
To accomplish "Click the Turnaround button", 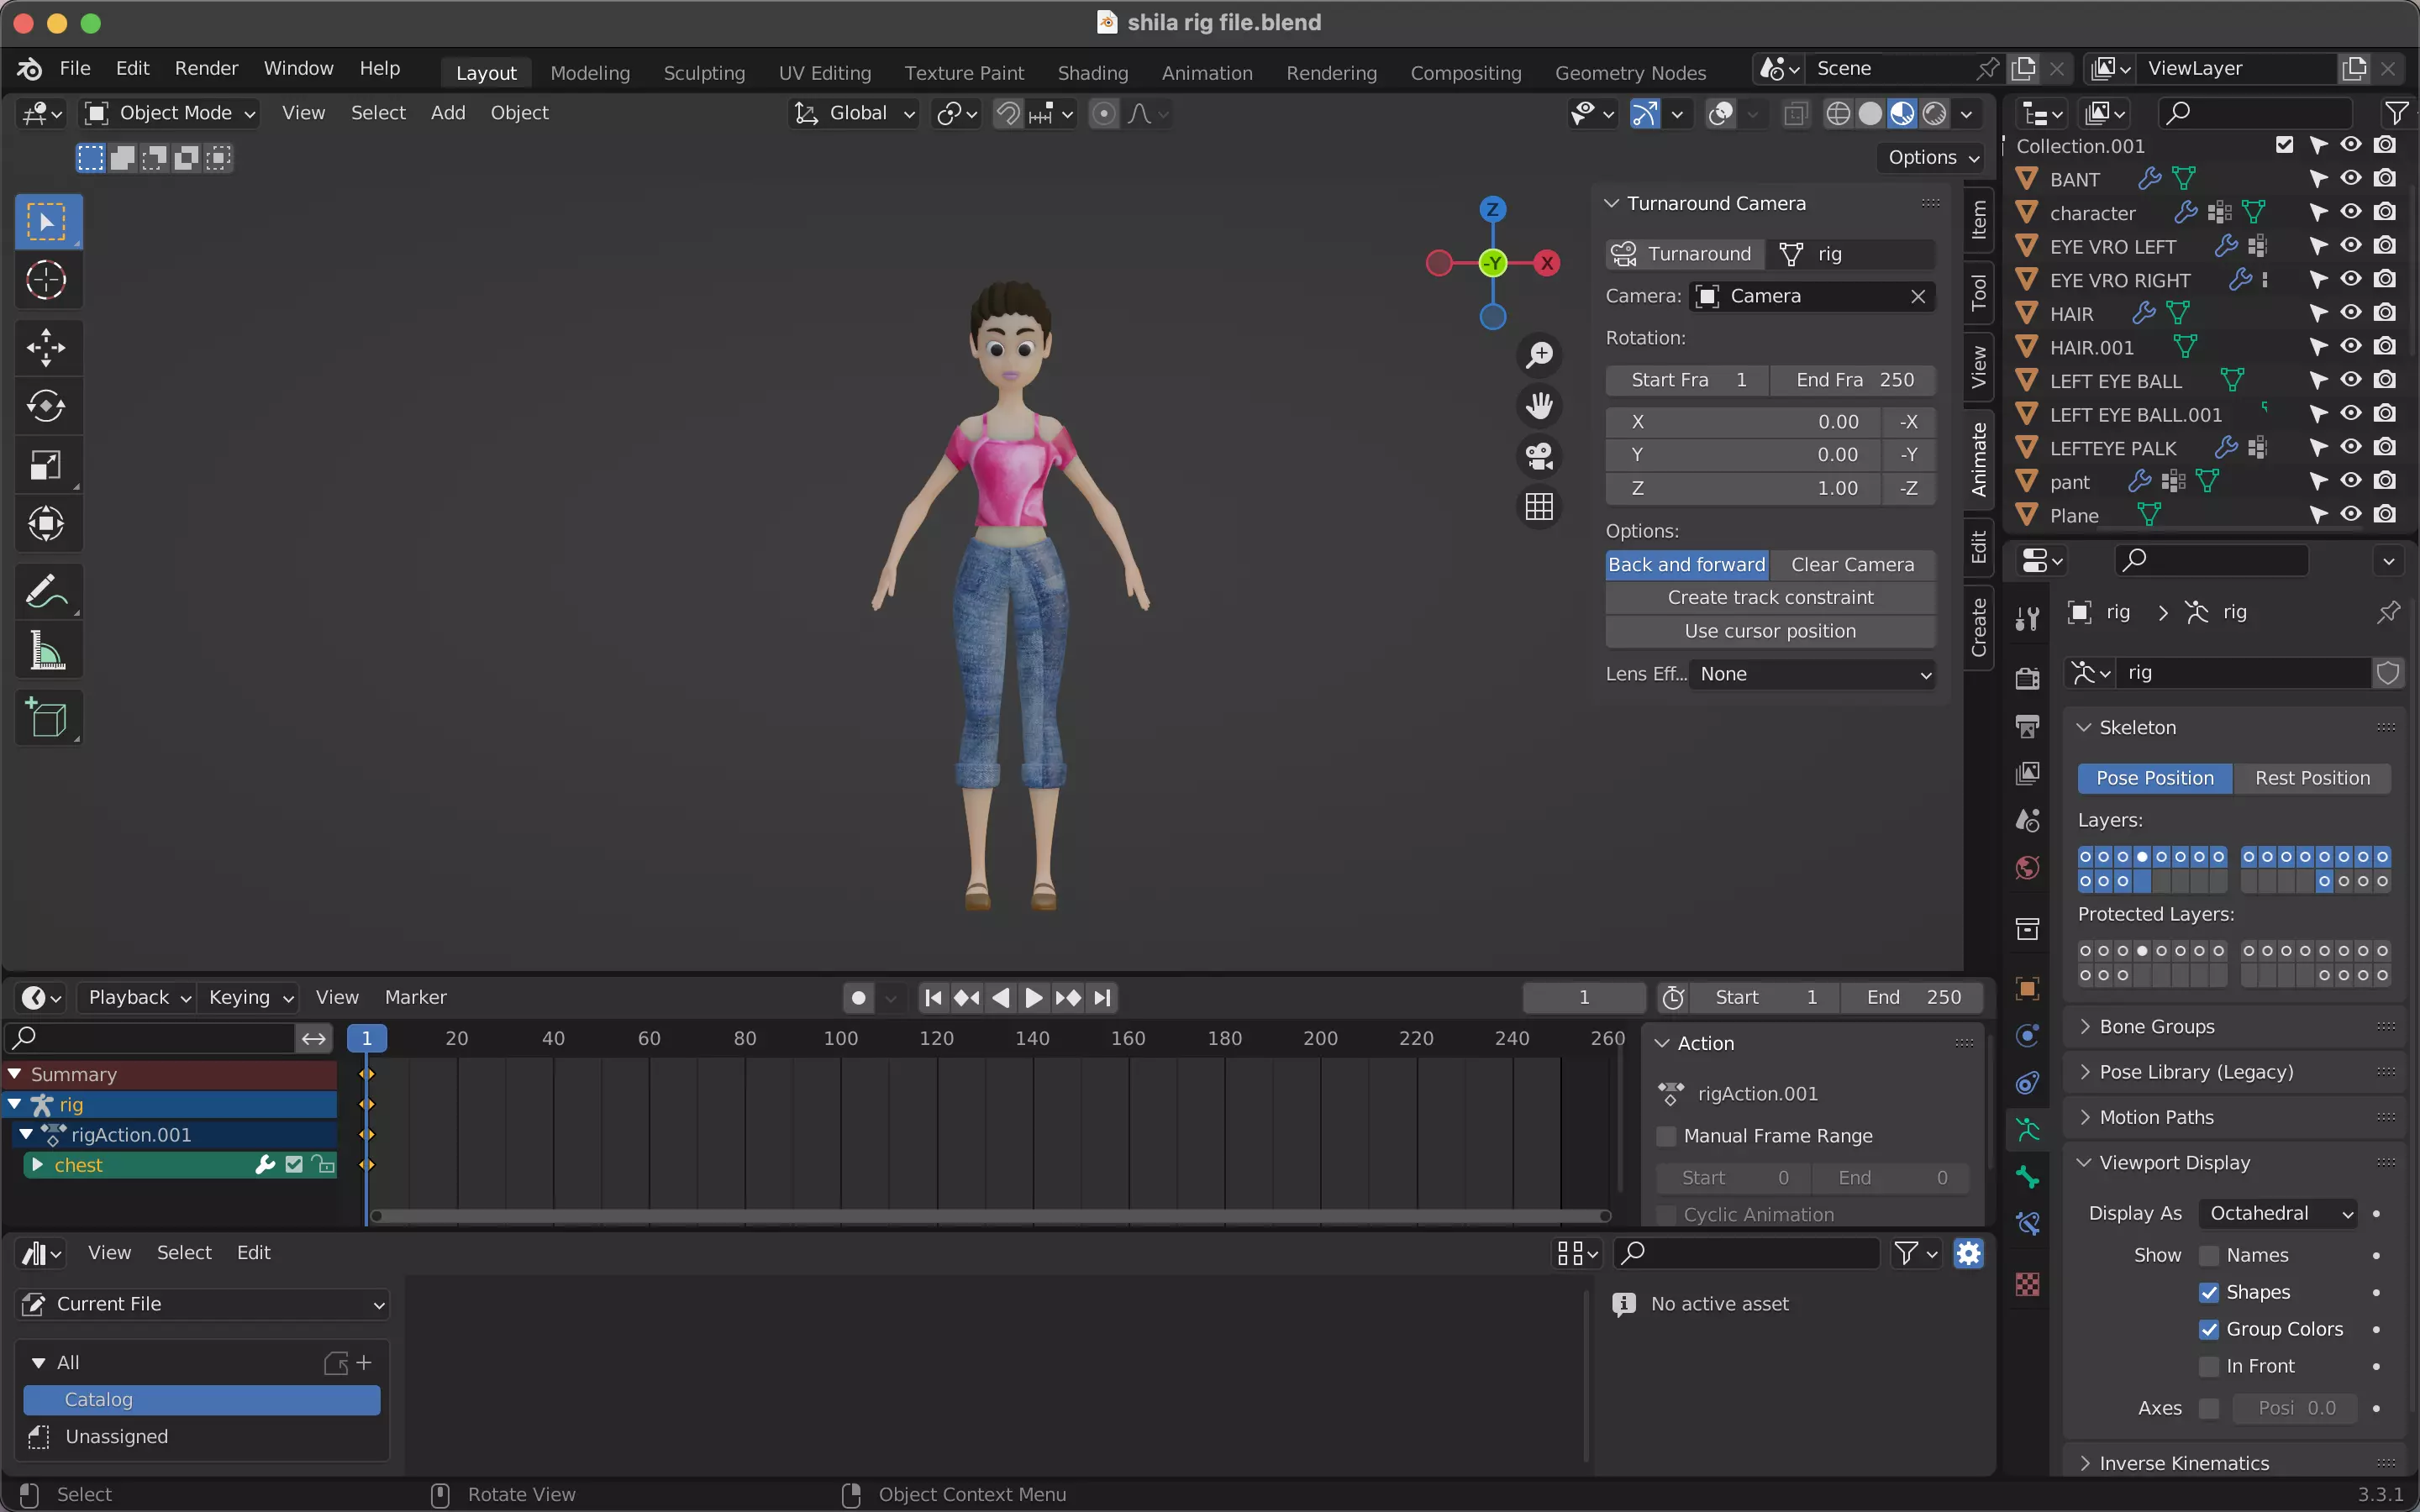I will tap(1686, 254).
